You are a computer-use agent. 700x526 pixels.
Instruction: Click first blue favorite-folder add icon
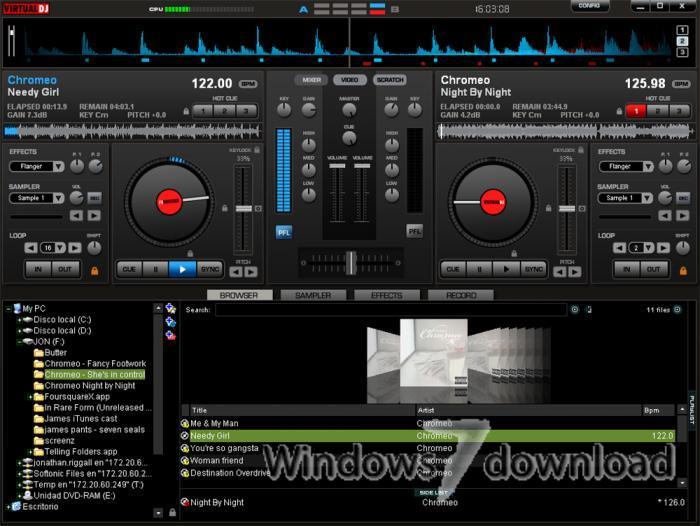click(x=171, y=308)
